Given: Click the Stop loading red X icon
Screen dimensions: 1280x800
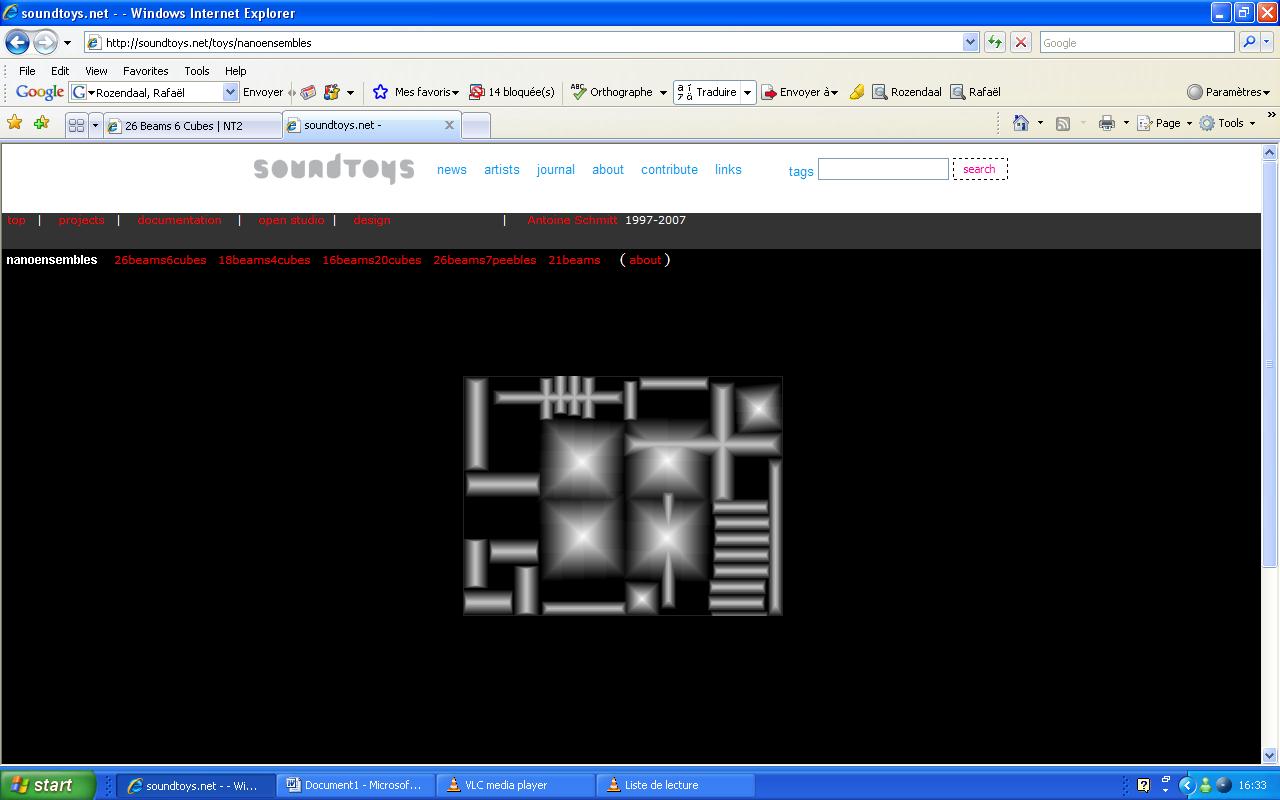Looking at the screenshot, I should coord(1020,42).
